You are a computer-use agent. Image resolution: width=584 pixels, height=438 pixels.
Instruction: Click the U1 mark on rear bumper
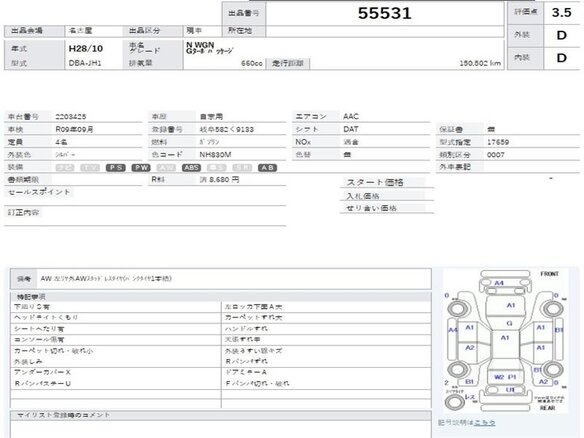(x=510, y=390)
